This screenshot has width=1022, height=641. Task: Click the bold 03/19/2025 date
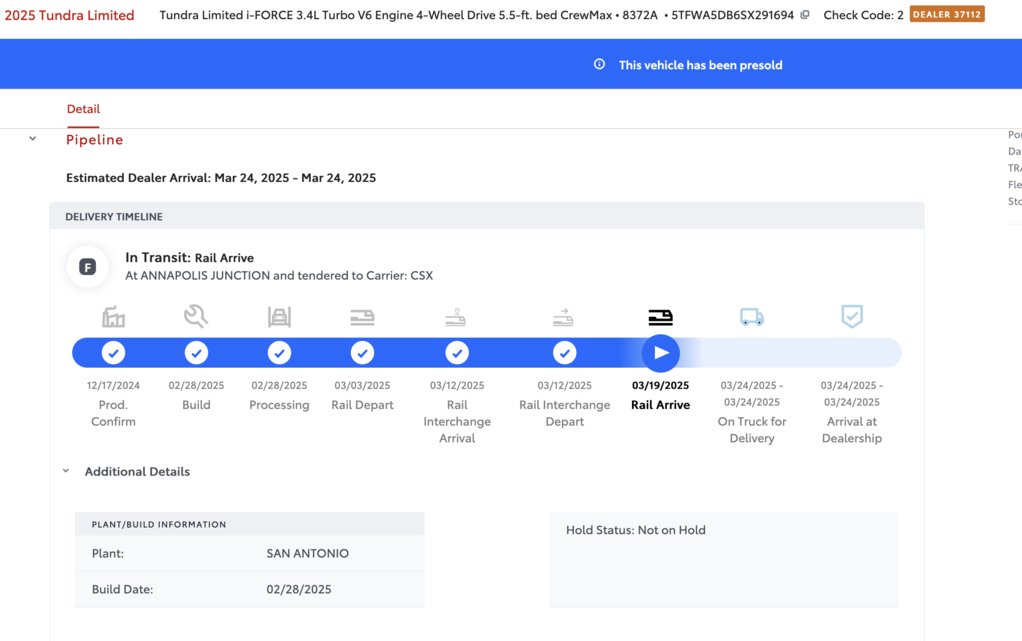tap(660, 385)
